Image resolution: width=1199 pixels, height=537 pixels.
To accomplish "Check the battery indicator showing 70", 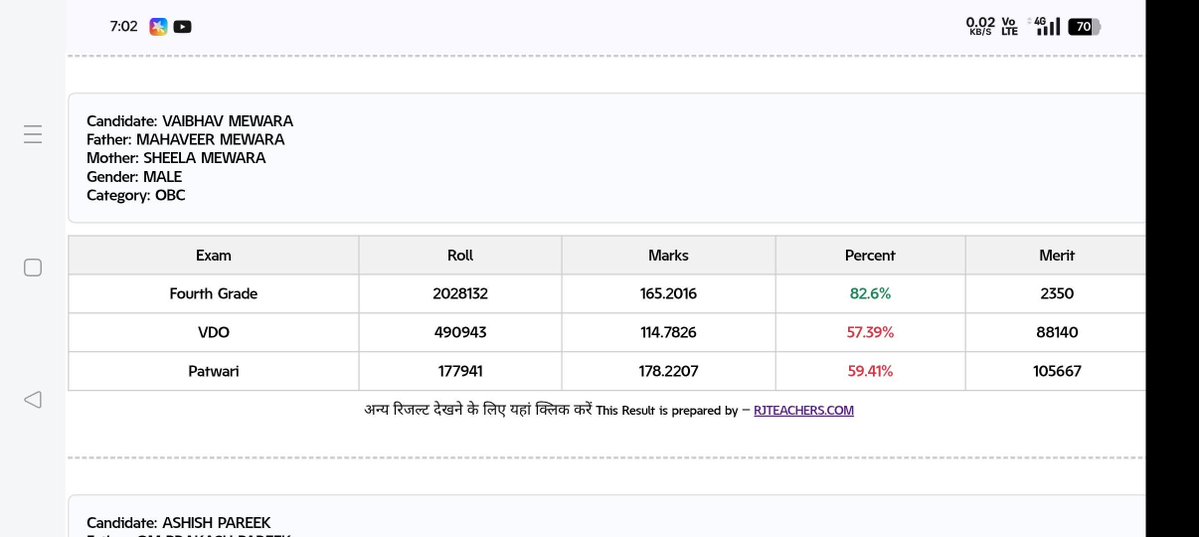I will coord(1084,27).
